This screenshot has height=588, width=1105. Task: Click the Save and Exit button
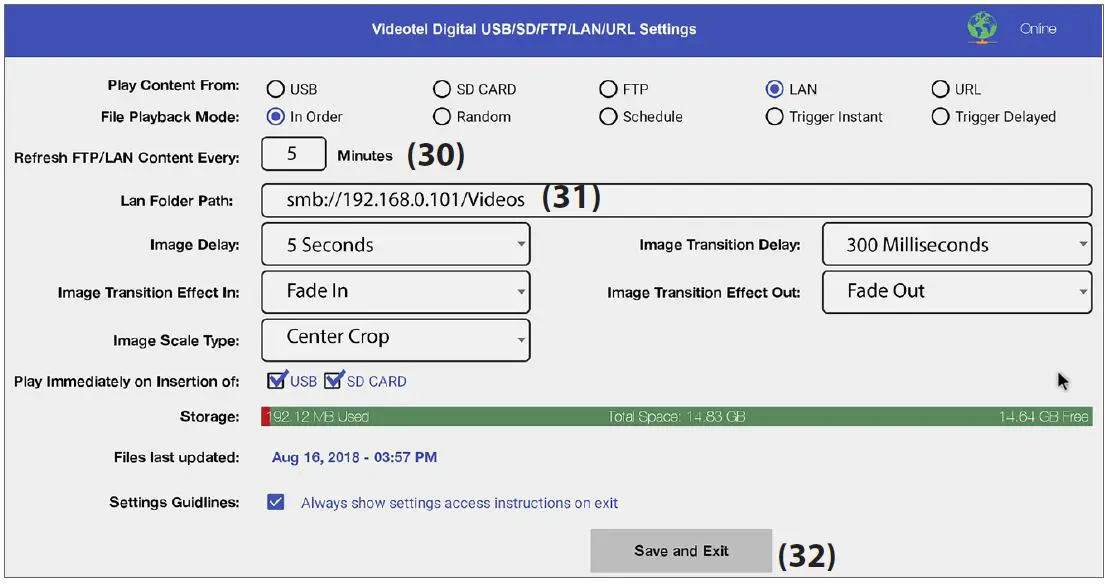coord(681,549)
